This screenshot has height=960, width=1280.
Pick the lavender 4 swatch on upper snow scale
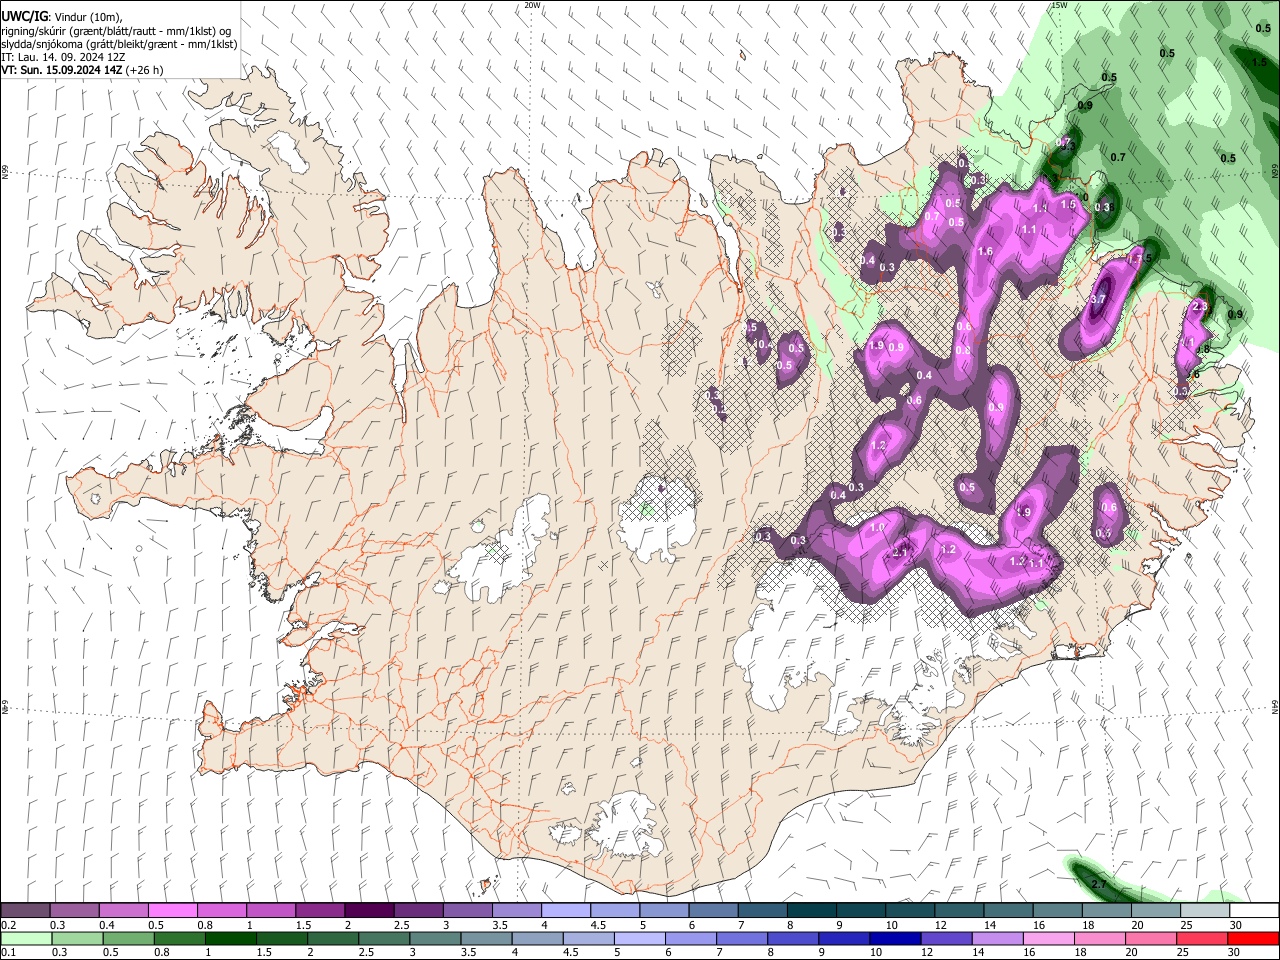565,910
